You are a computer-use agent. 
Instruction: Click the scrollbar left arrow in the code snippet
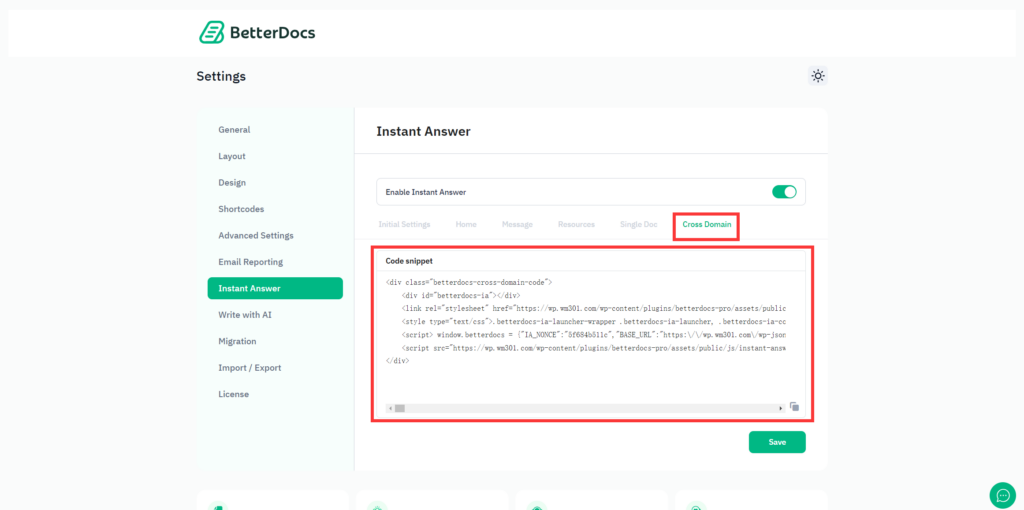click(390, 408)
